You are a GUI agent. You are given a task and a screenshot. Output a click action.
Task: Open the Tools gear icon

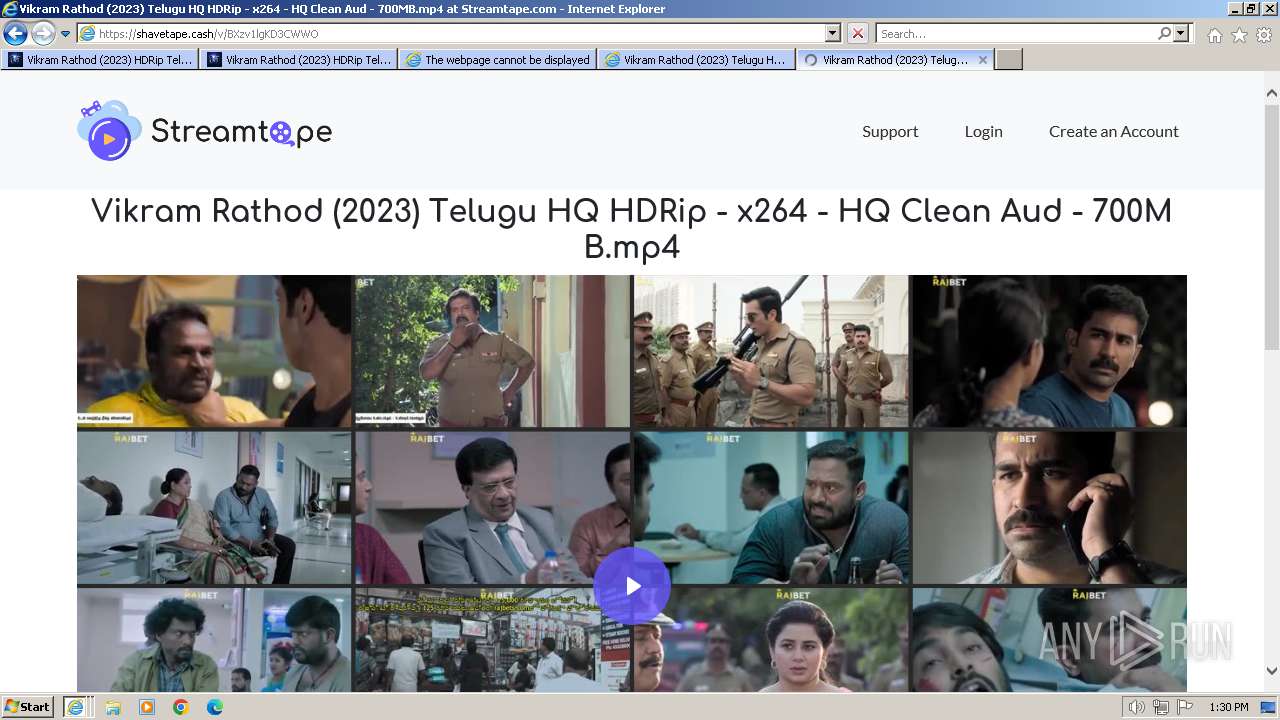[x=1264, y=35]
